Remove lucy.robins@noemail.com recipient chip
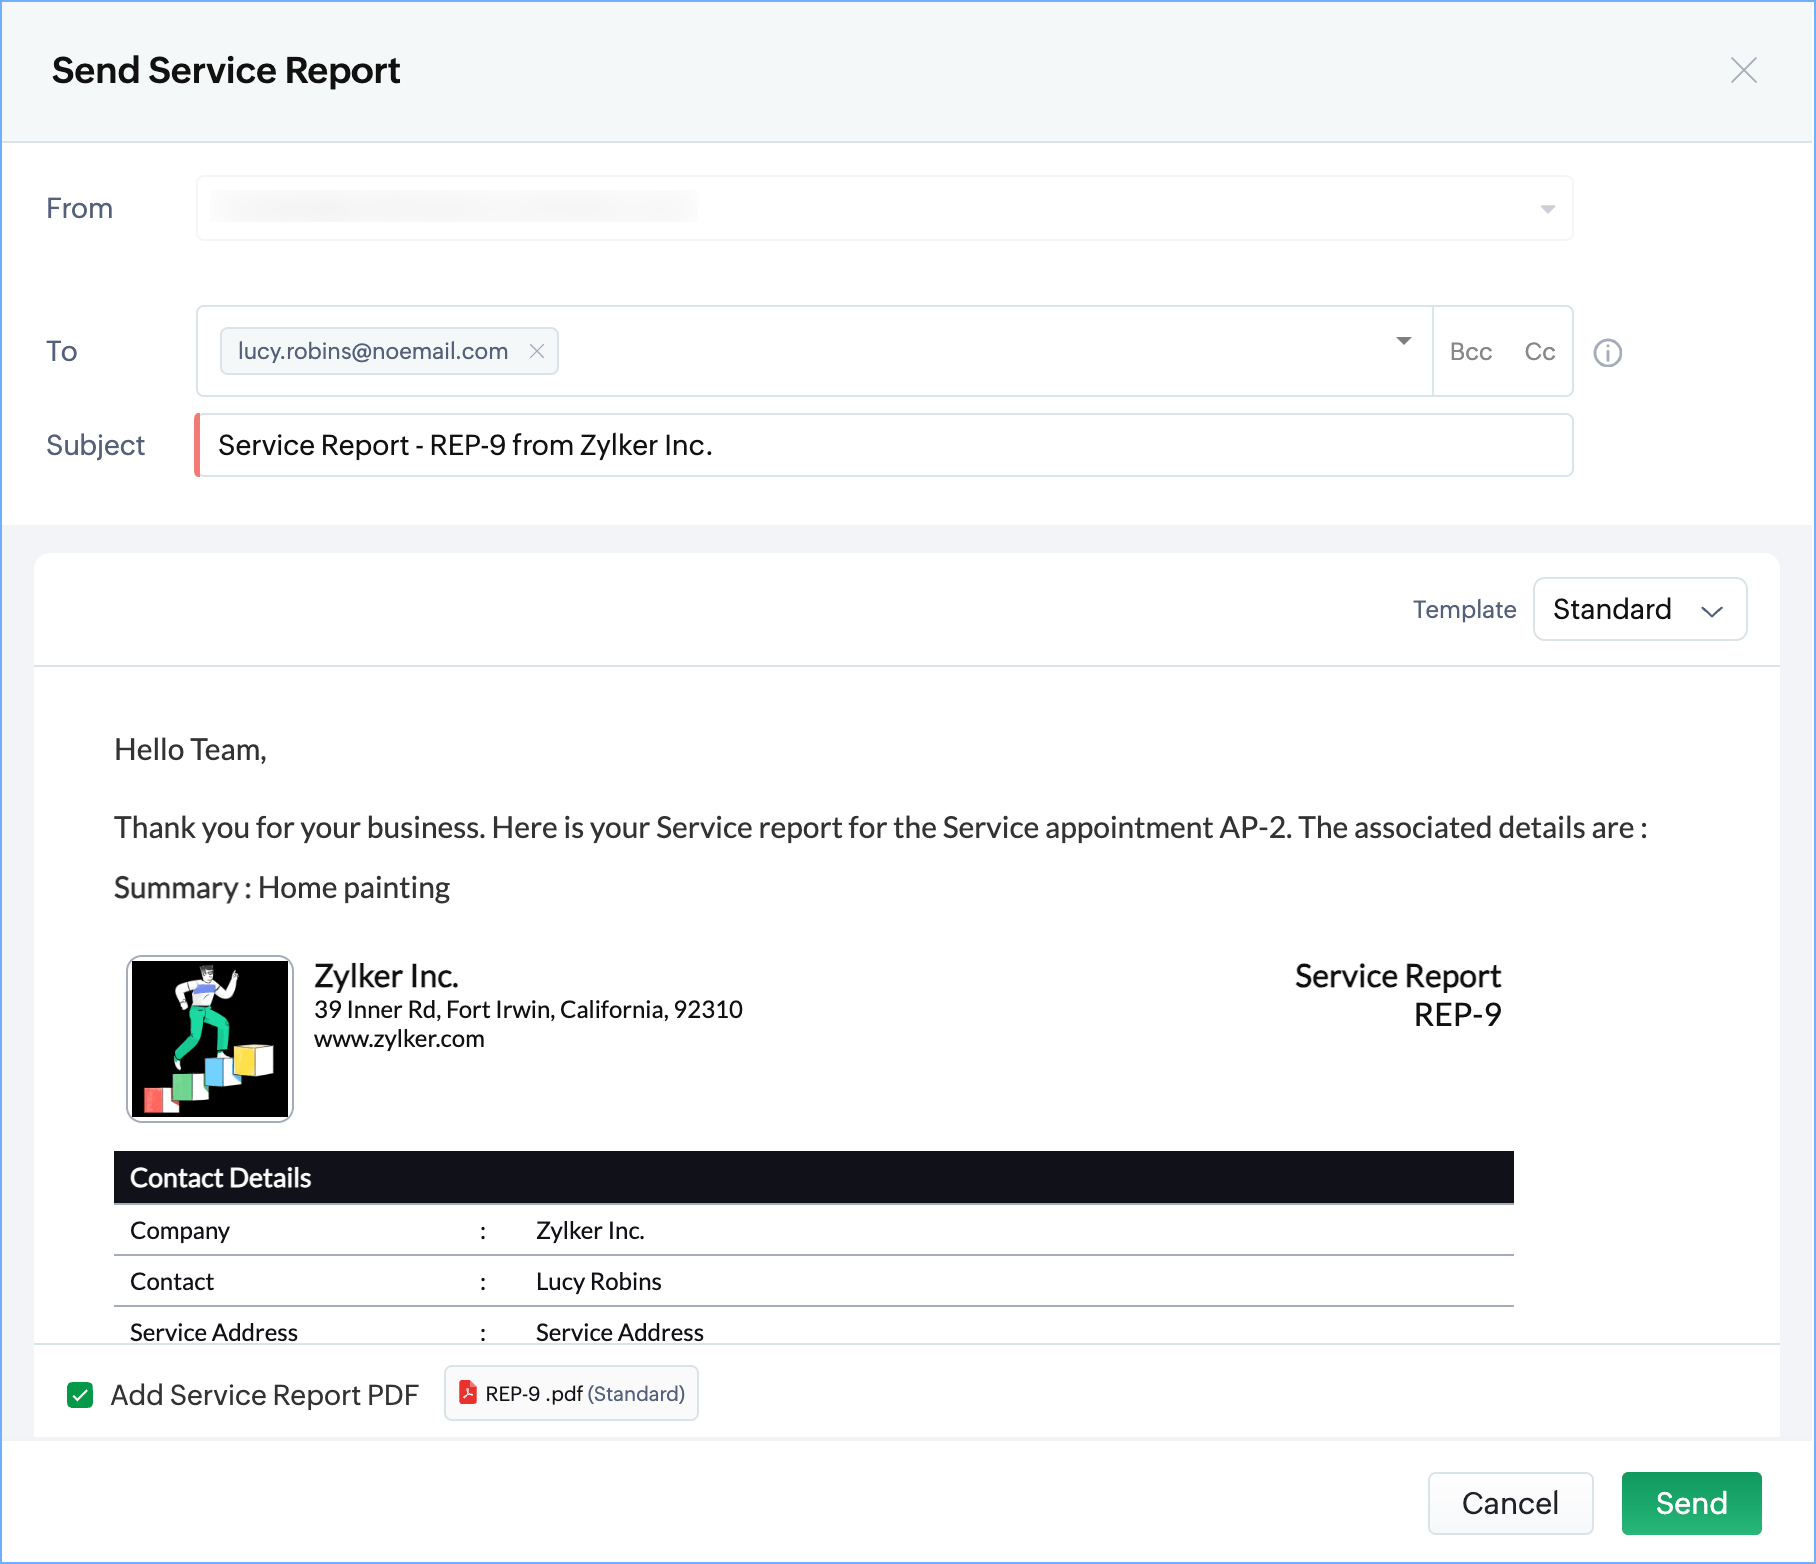 click(537, 351)
